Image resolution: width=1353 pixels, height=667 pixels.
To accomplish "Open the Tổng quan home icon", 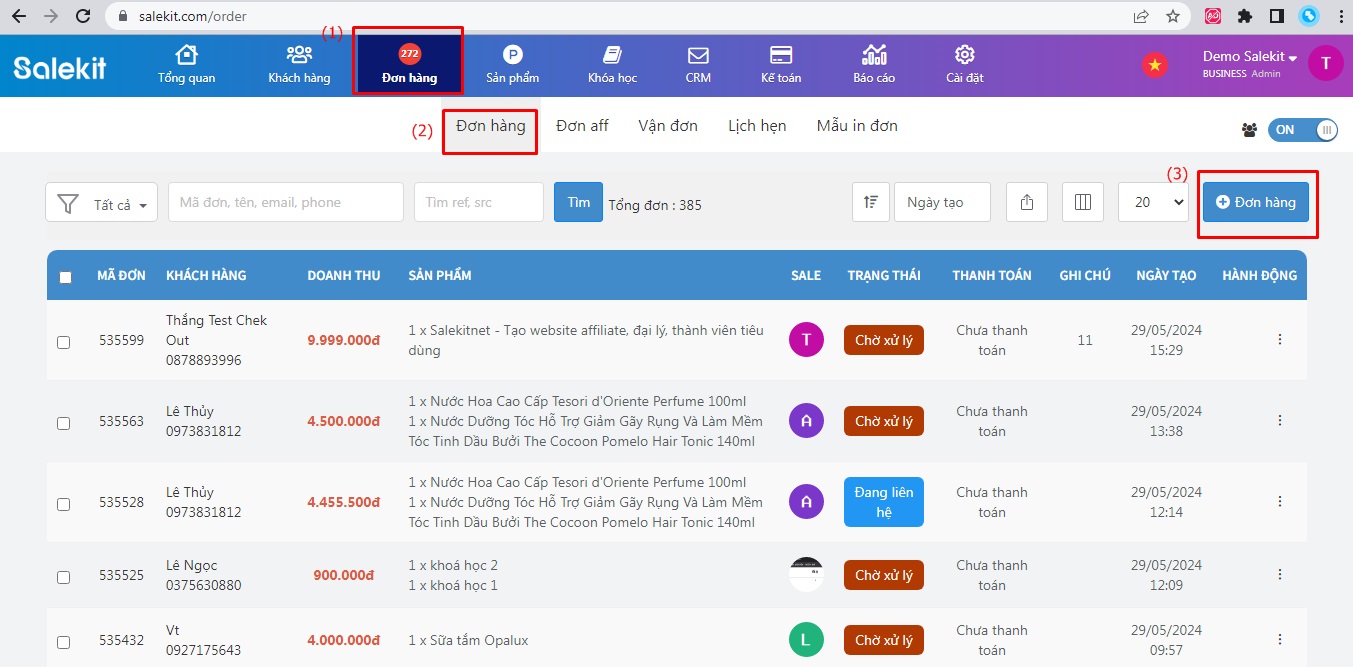I will click(186, 56).
